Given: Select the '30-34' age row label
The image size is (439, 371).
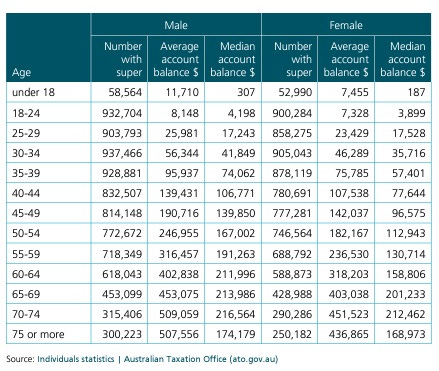Looking at the screenshot, I should tap(26, 153).
